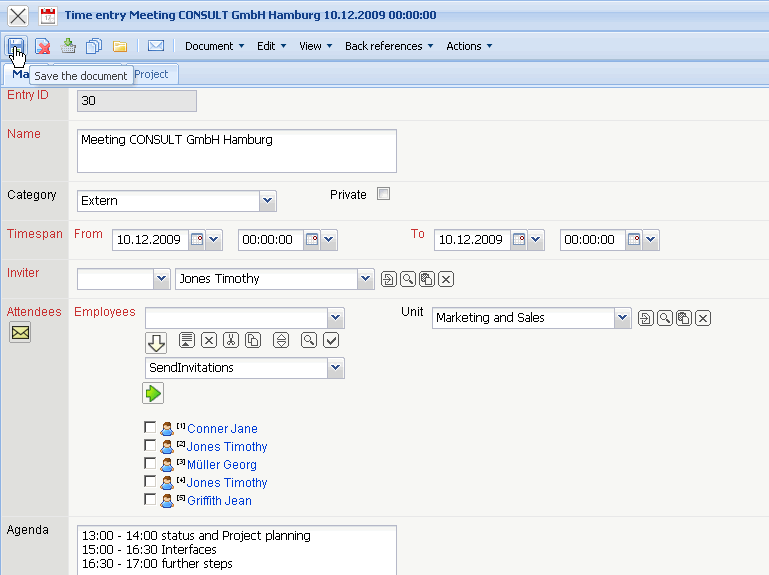769x575 pixels.
Task: Open the Back references menu
Action: [389, 46]
